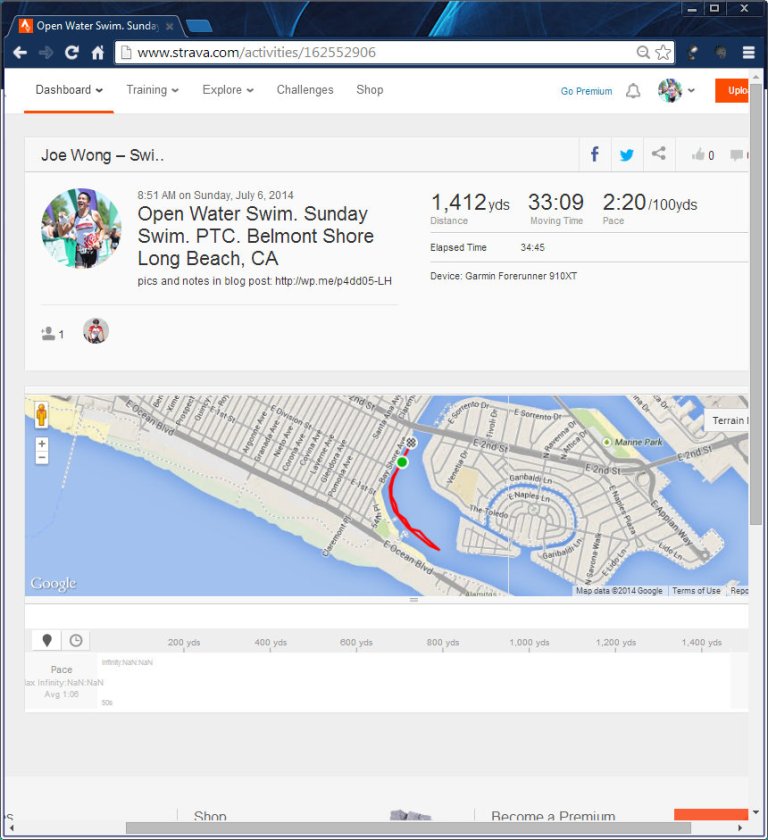768x840 pixels.
Task: Grab the map resize handle
Action: click(x=413, y=599)
